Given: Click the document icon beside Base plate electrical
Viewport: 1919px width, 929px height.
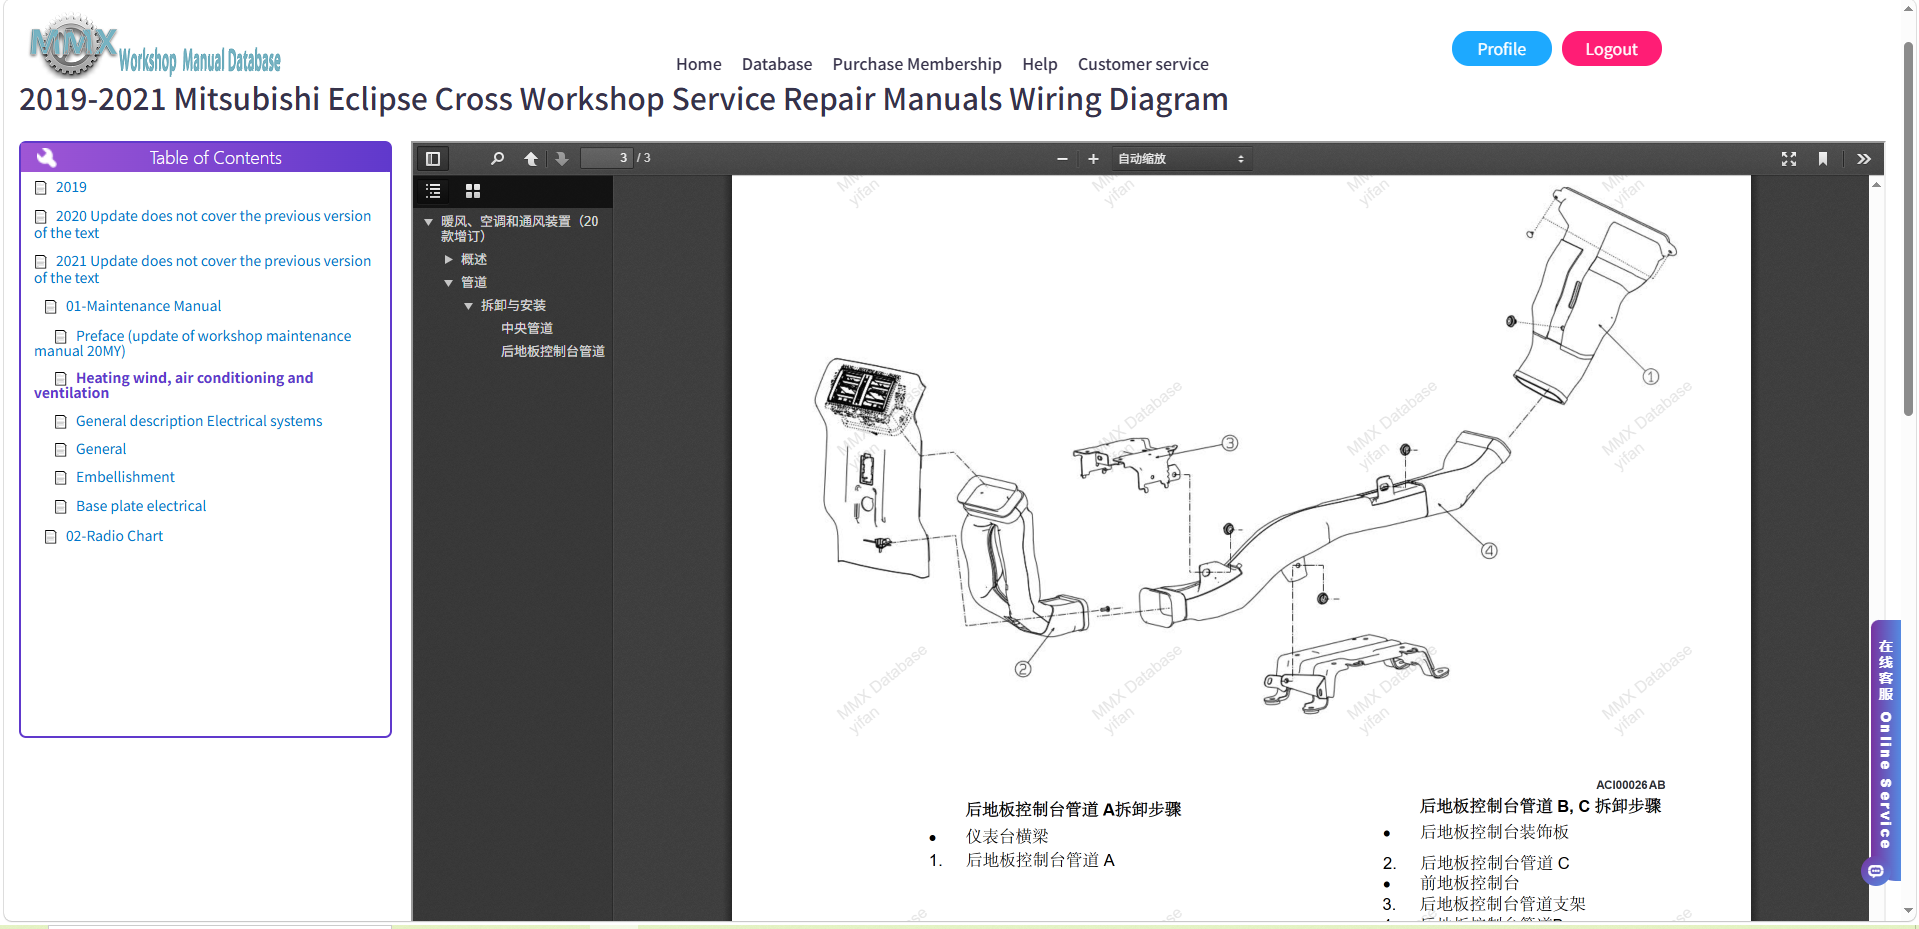Looking at the screenshot, I should (61, 507).
